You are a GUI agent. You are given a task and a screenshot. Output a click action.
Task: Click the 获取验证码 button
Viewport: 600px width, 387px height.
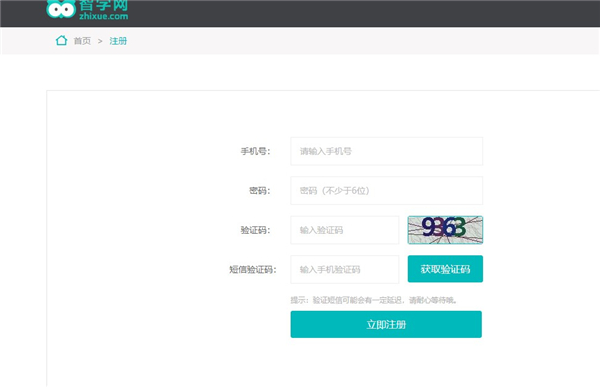pyautogui.click(x=445, y=269)
